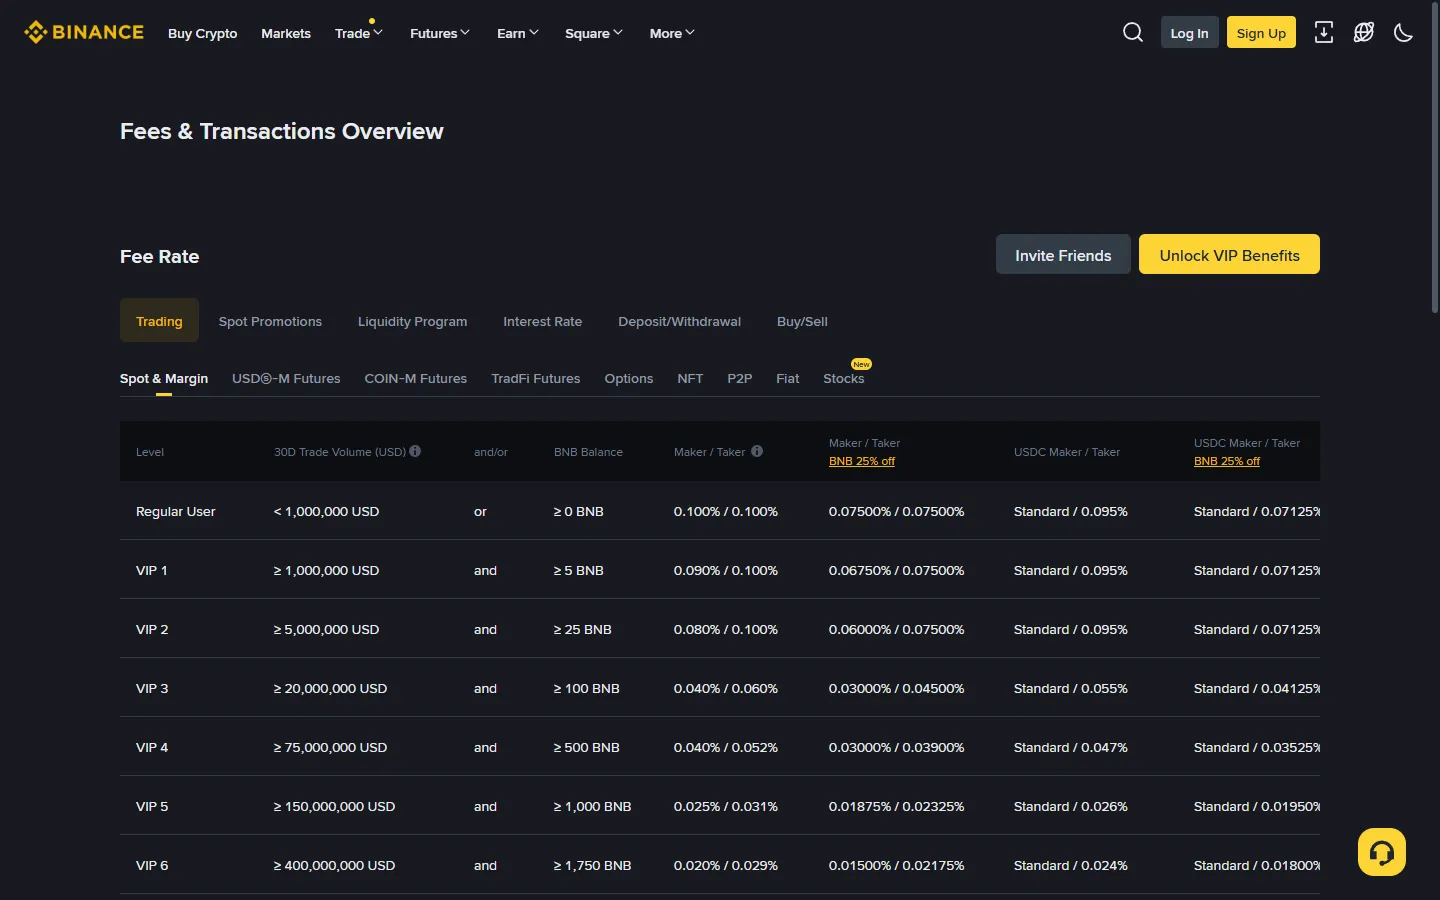This screenshot has height=900, width=1440.
Task: Expand the Square dropdown
Action: click(594, 33)
